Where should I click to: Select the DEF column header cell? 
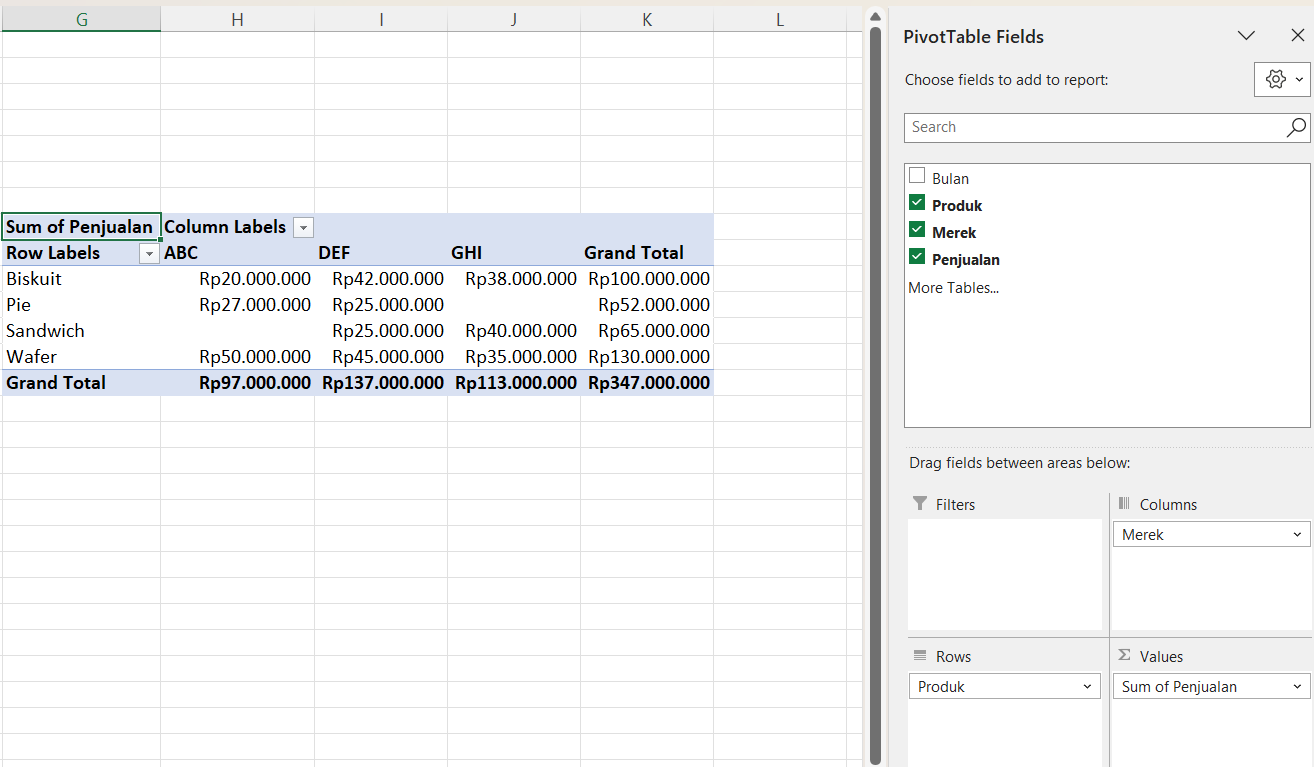tap(381, 253)
